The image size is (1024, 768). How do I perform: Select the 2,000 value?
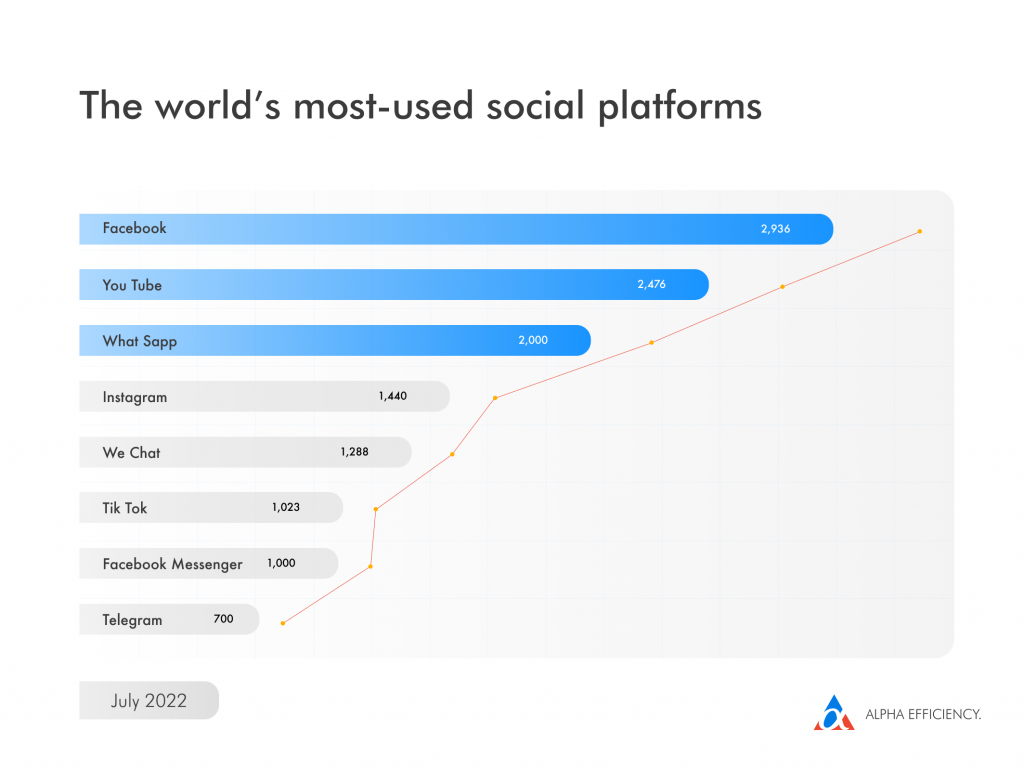coord(533,340)
